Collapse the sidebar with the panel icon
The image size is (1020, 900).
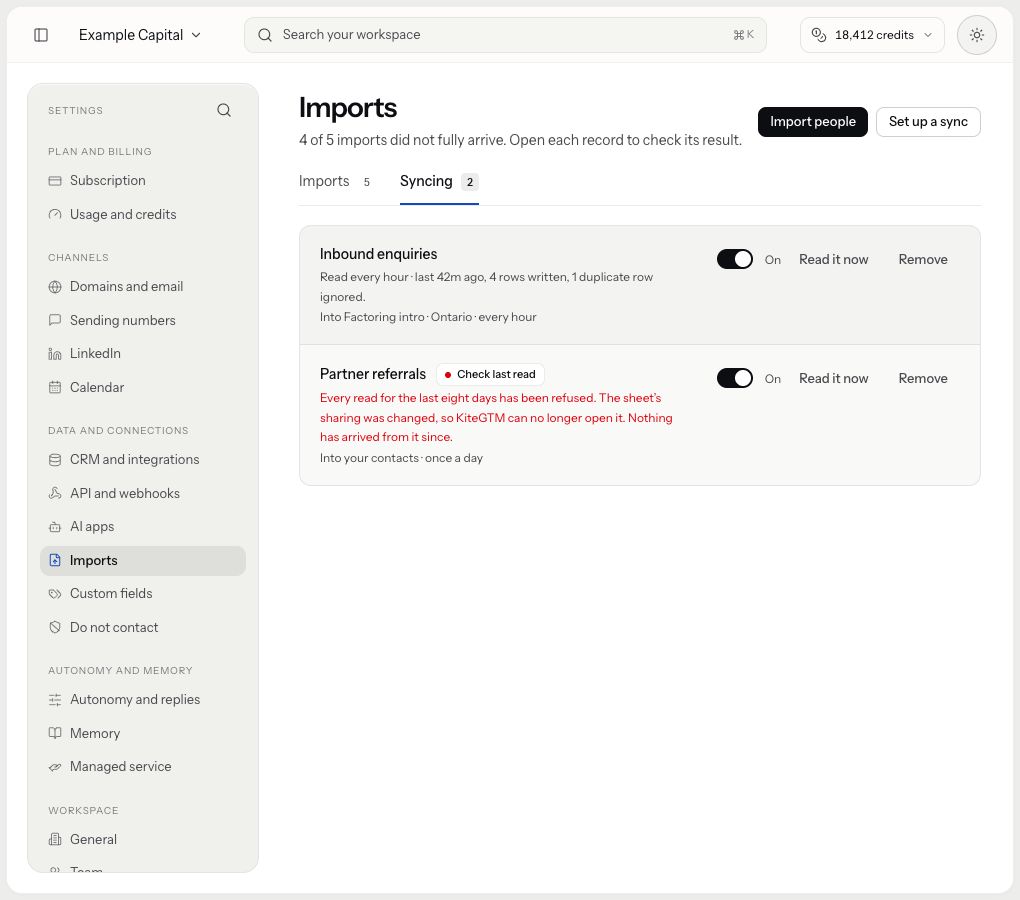tap(41, 35)
